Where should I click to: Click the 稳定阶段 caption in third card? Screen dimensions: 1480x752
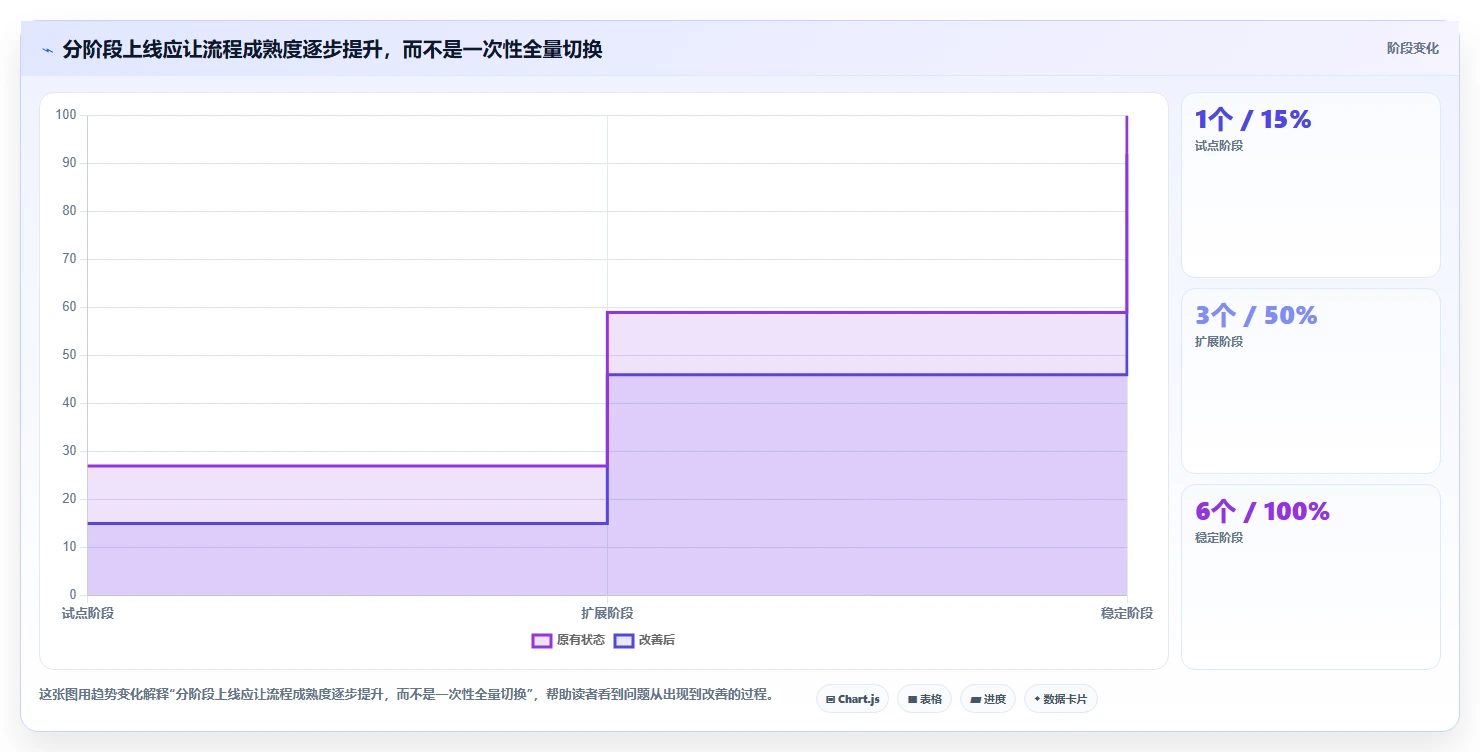(x=1219, y=538)
